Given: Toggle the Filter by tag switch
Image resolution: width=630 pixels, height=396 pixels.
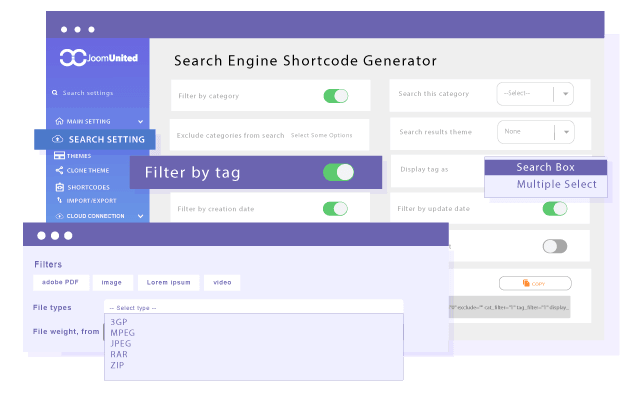Looking at the screenshot, I should click(x=338, y=172).
